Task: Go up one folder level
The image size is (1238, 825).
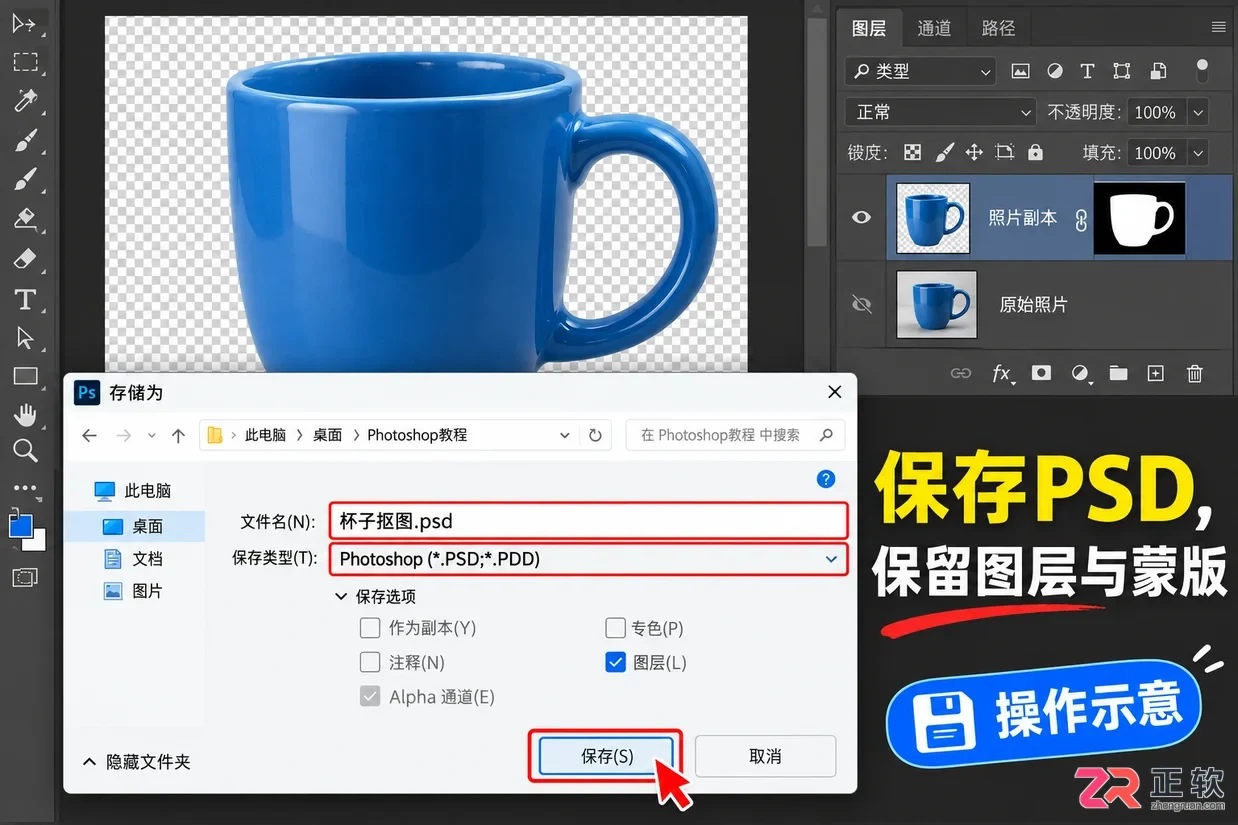Action: 178,435
